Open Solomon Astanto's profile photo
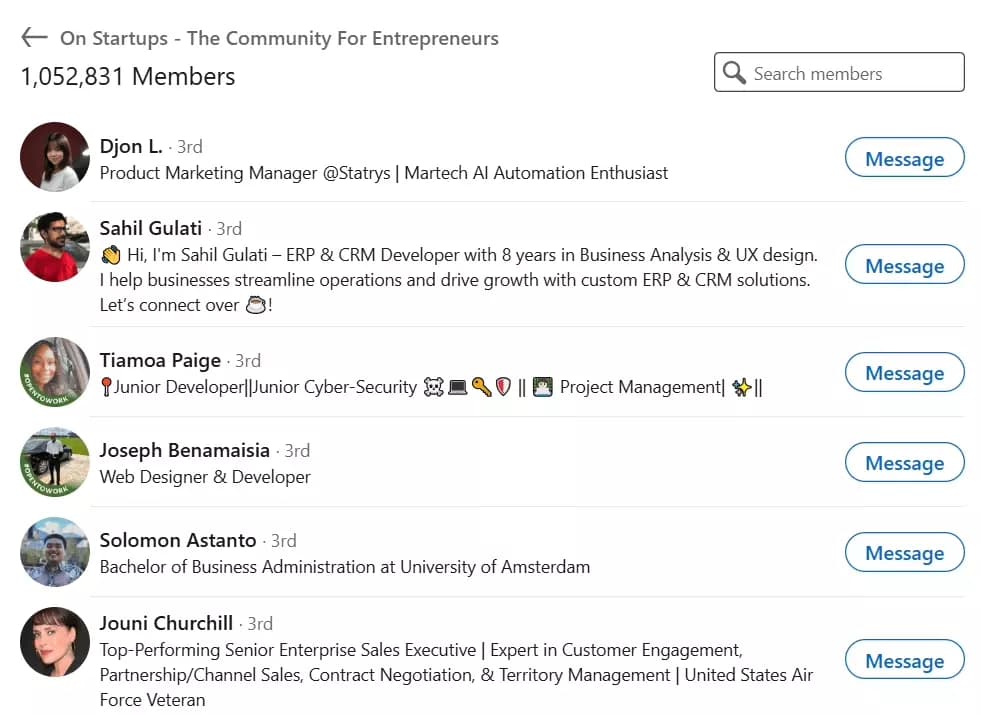The height and width of the screenshot is (715, 981). click(x=54, y=552)
